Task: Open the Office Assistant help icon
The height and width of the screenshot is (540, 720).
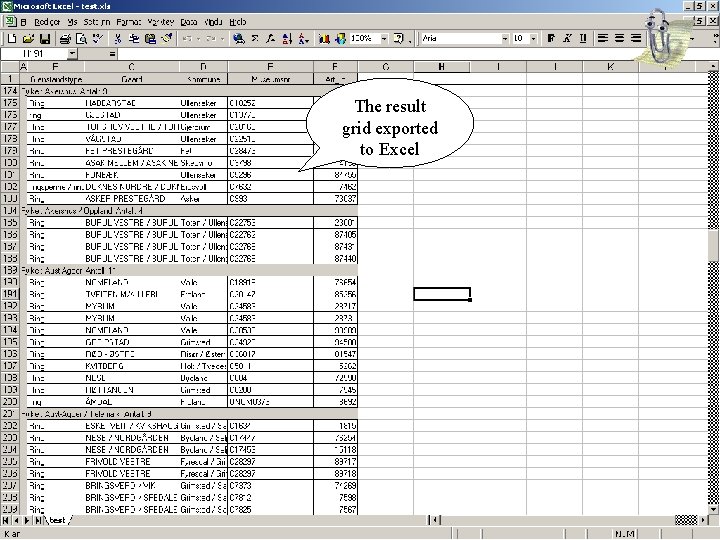Action: [399, 39]
